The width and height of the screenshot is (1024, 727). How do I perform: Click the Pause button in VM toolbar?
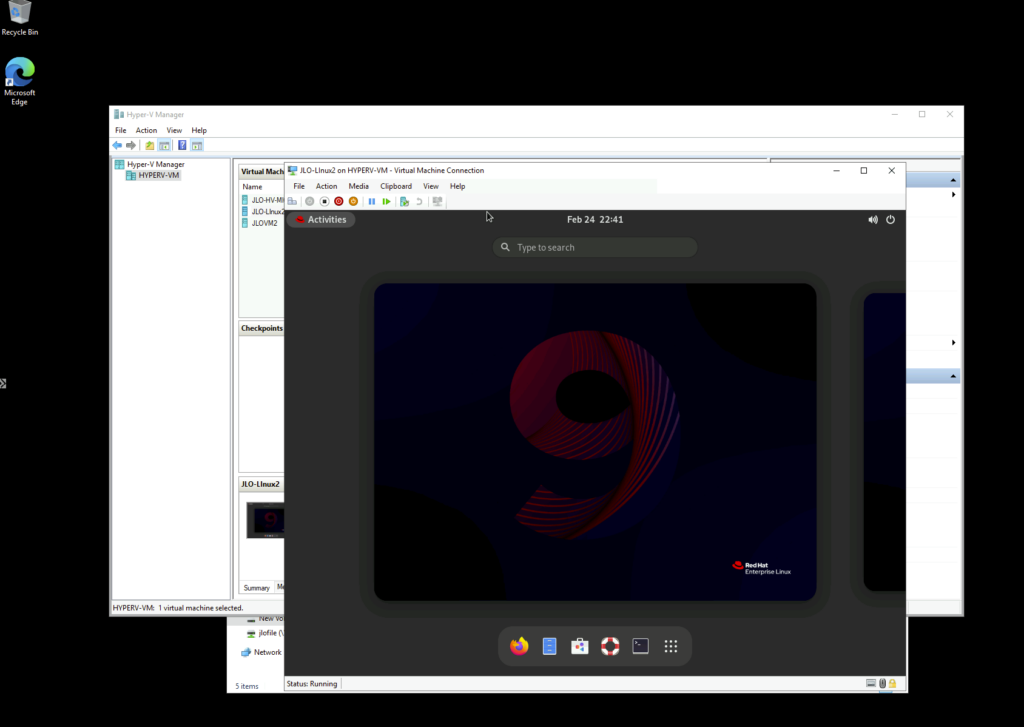coord(372,201)
